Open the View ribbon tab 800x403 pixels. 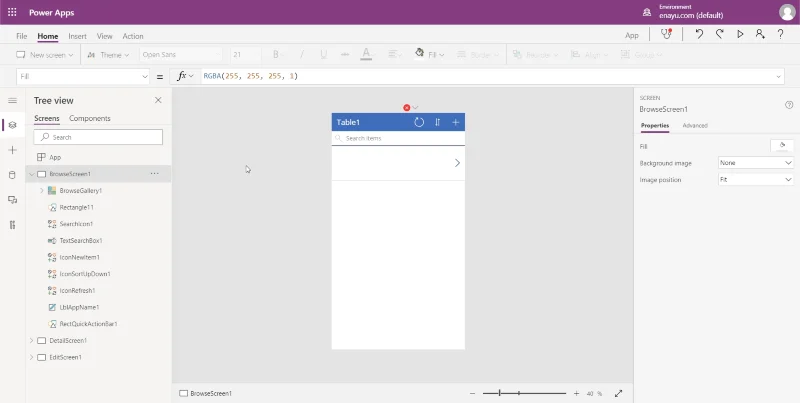(x=105, y=36)
